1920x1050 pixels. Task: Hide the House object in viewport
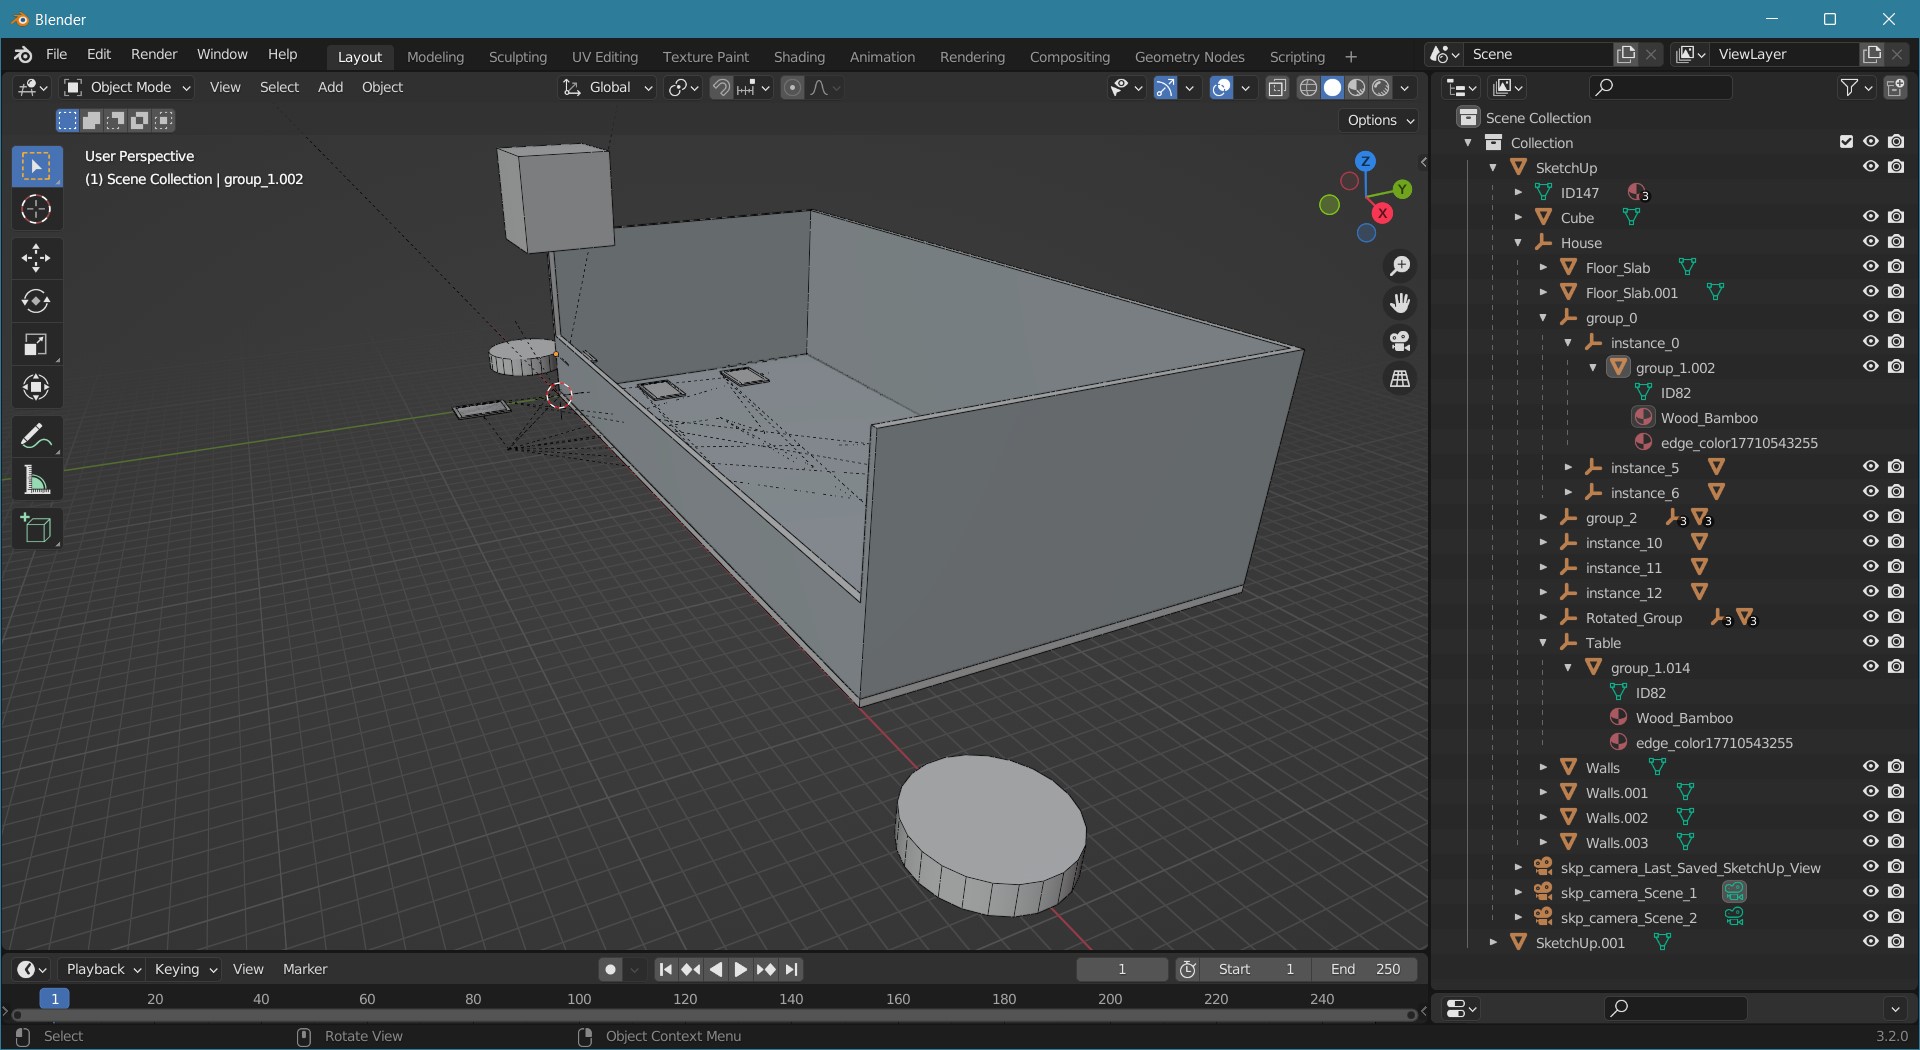(1870, 242)
